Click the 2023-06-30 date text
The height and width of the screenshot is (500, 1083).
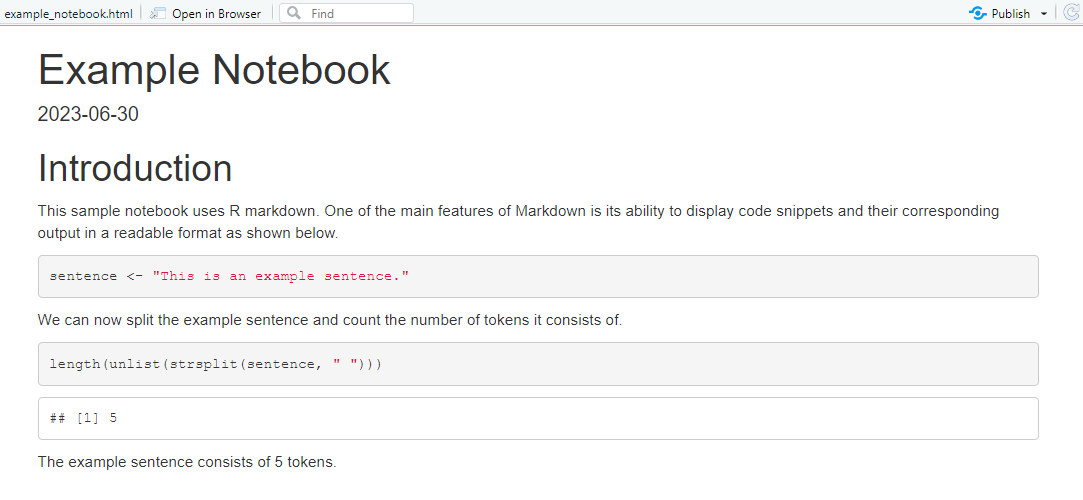[x=88, y=114]
